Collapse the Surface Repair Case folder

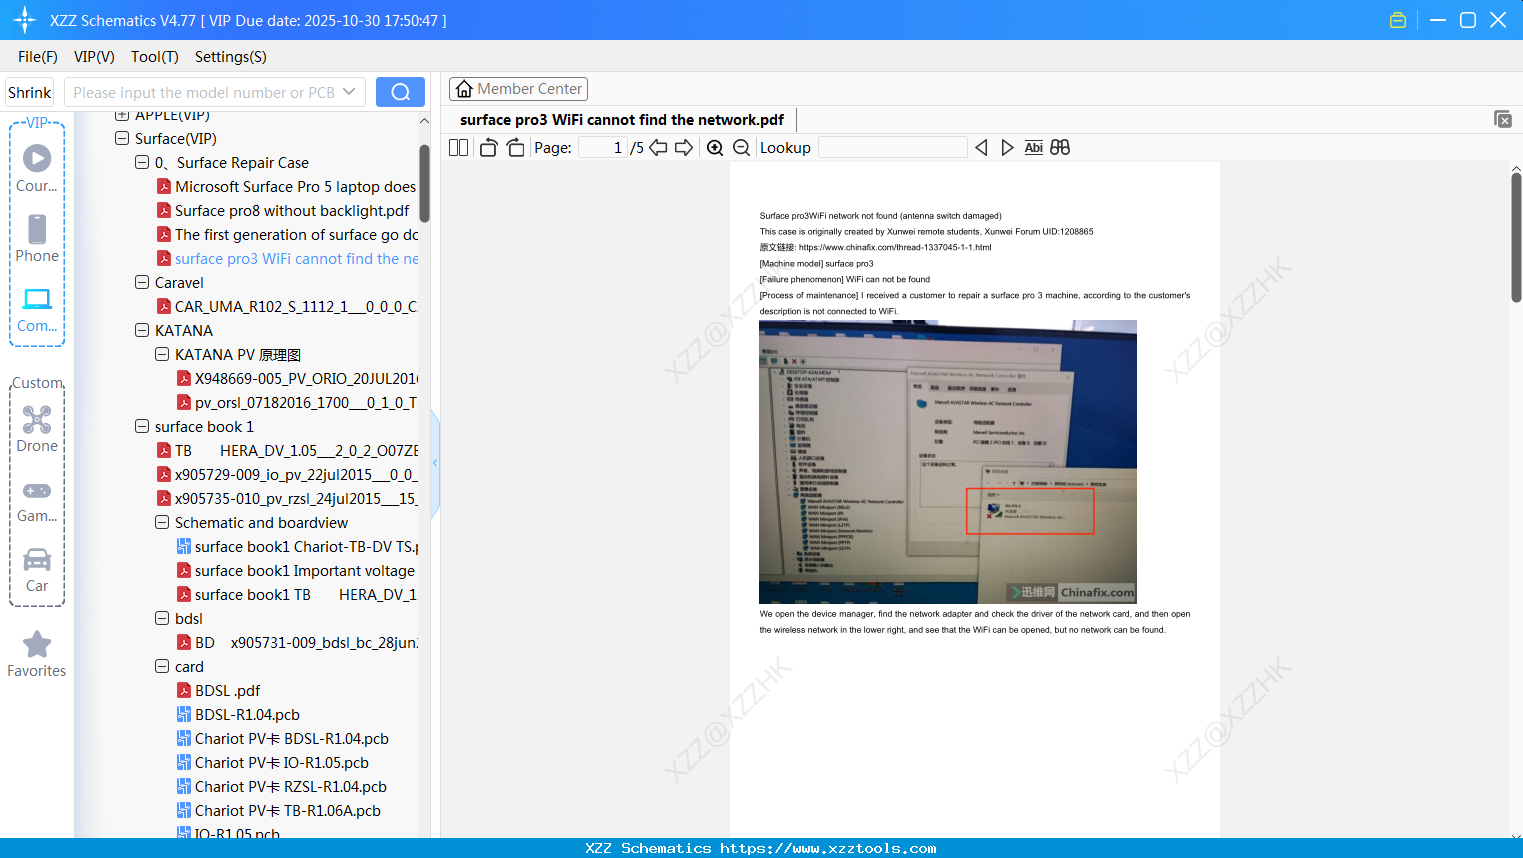[142, 162]
